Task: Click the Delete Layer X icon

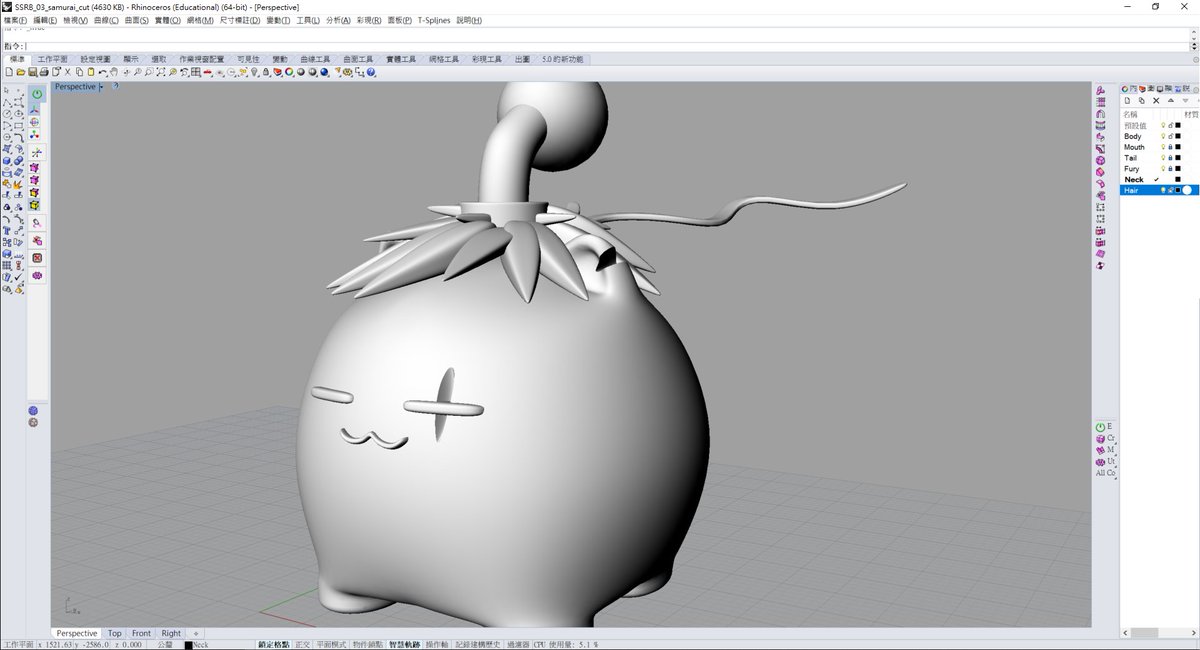Action: tap(1156, 100)
